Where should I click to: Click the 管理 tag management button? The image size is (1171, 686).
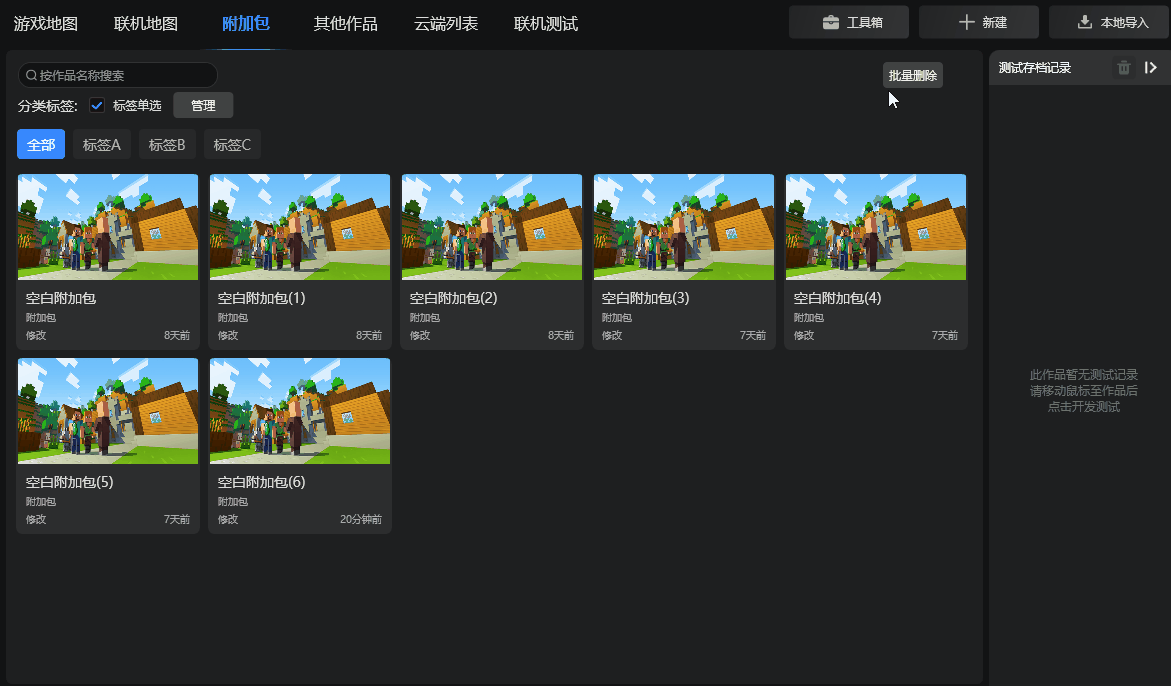point(203,105)
